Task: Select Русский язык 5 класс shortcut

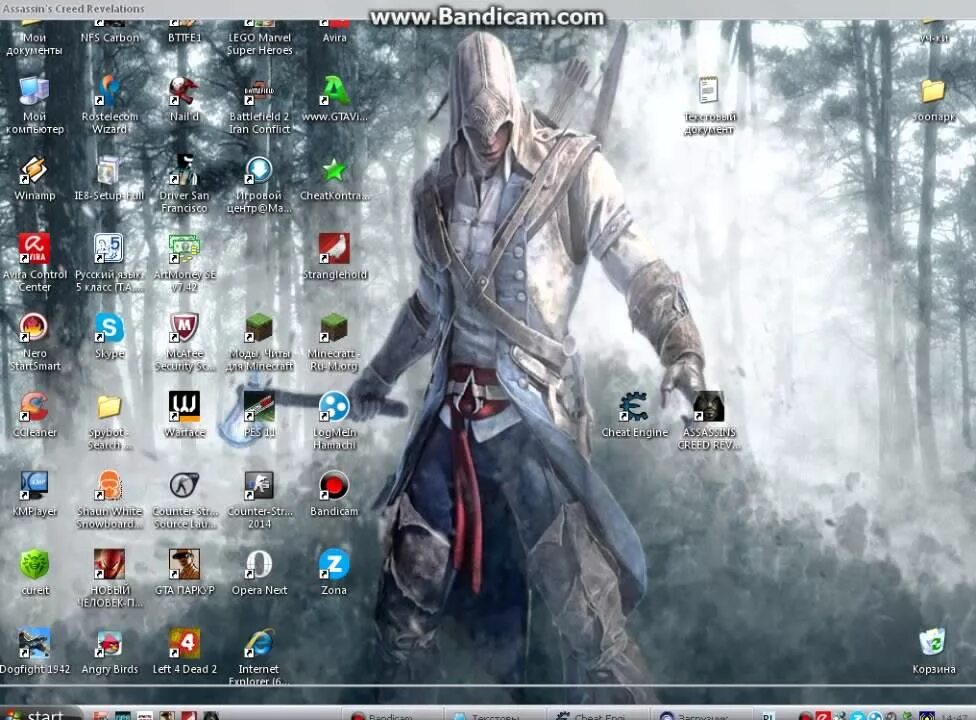Action: pos(110,249)
